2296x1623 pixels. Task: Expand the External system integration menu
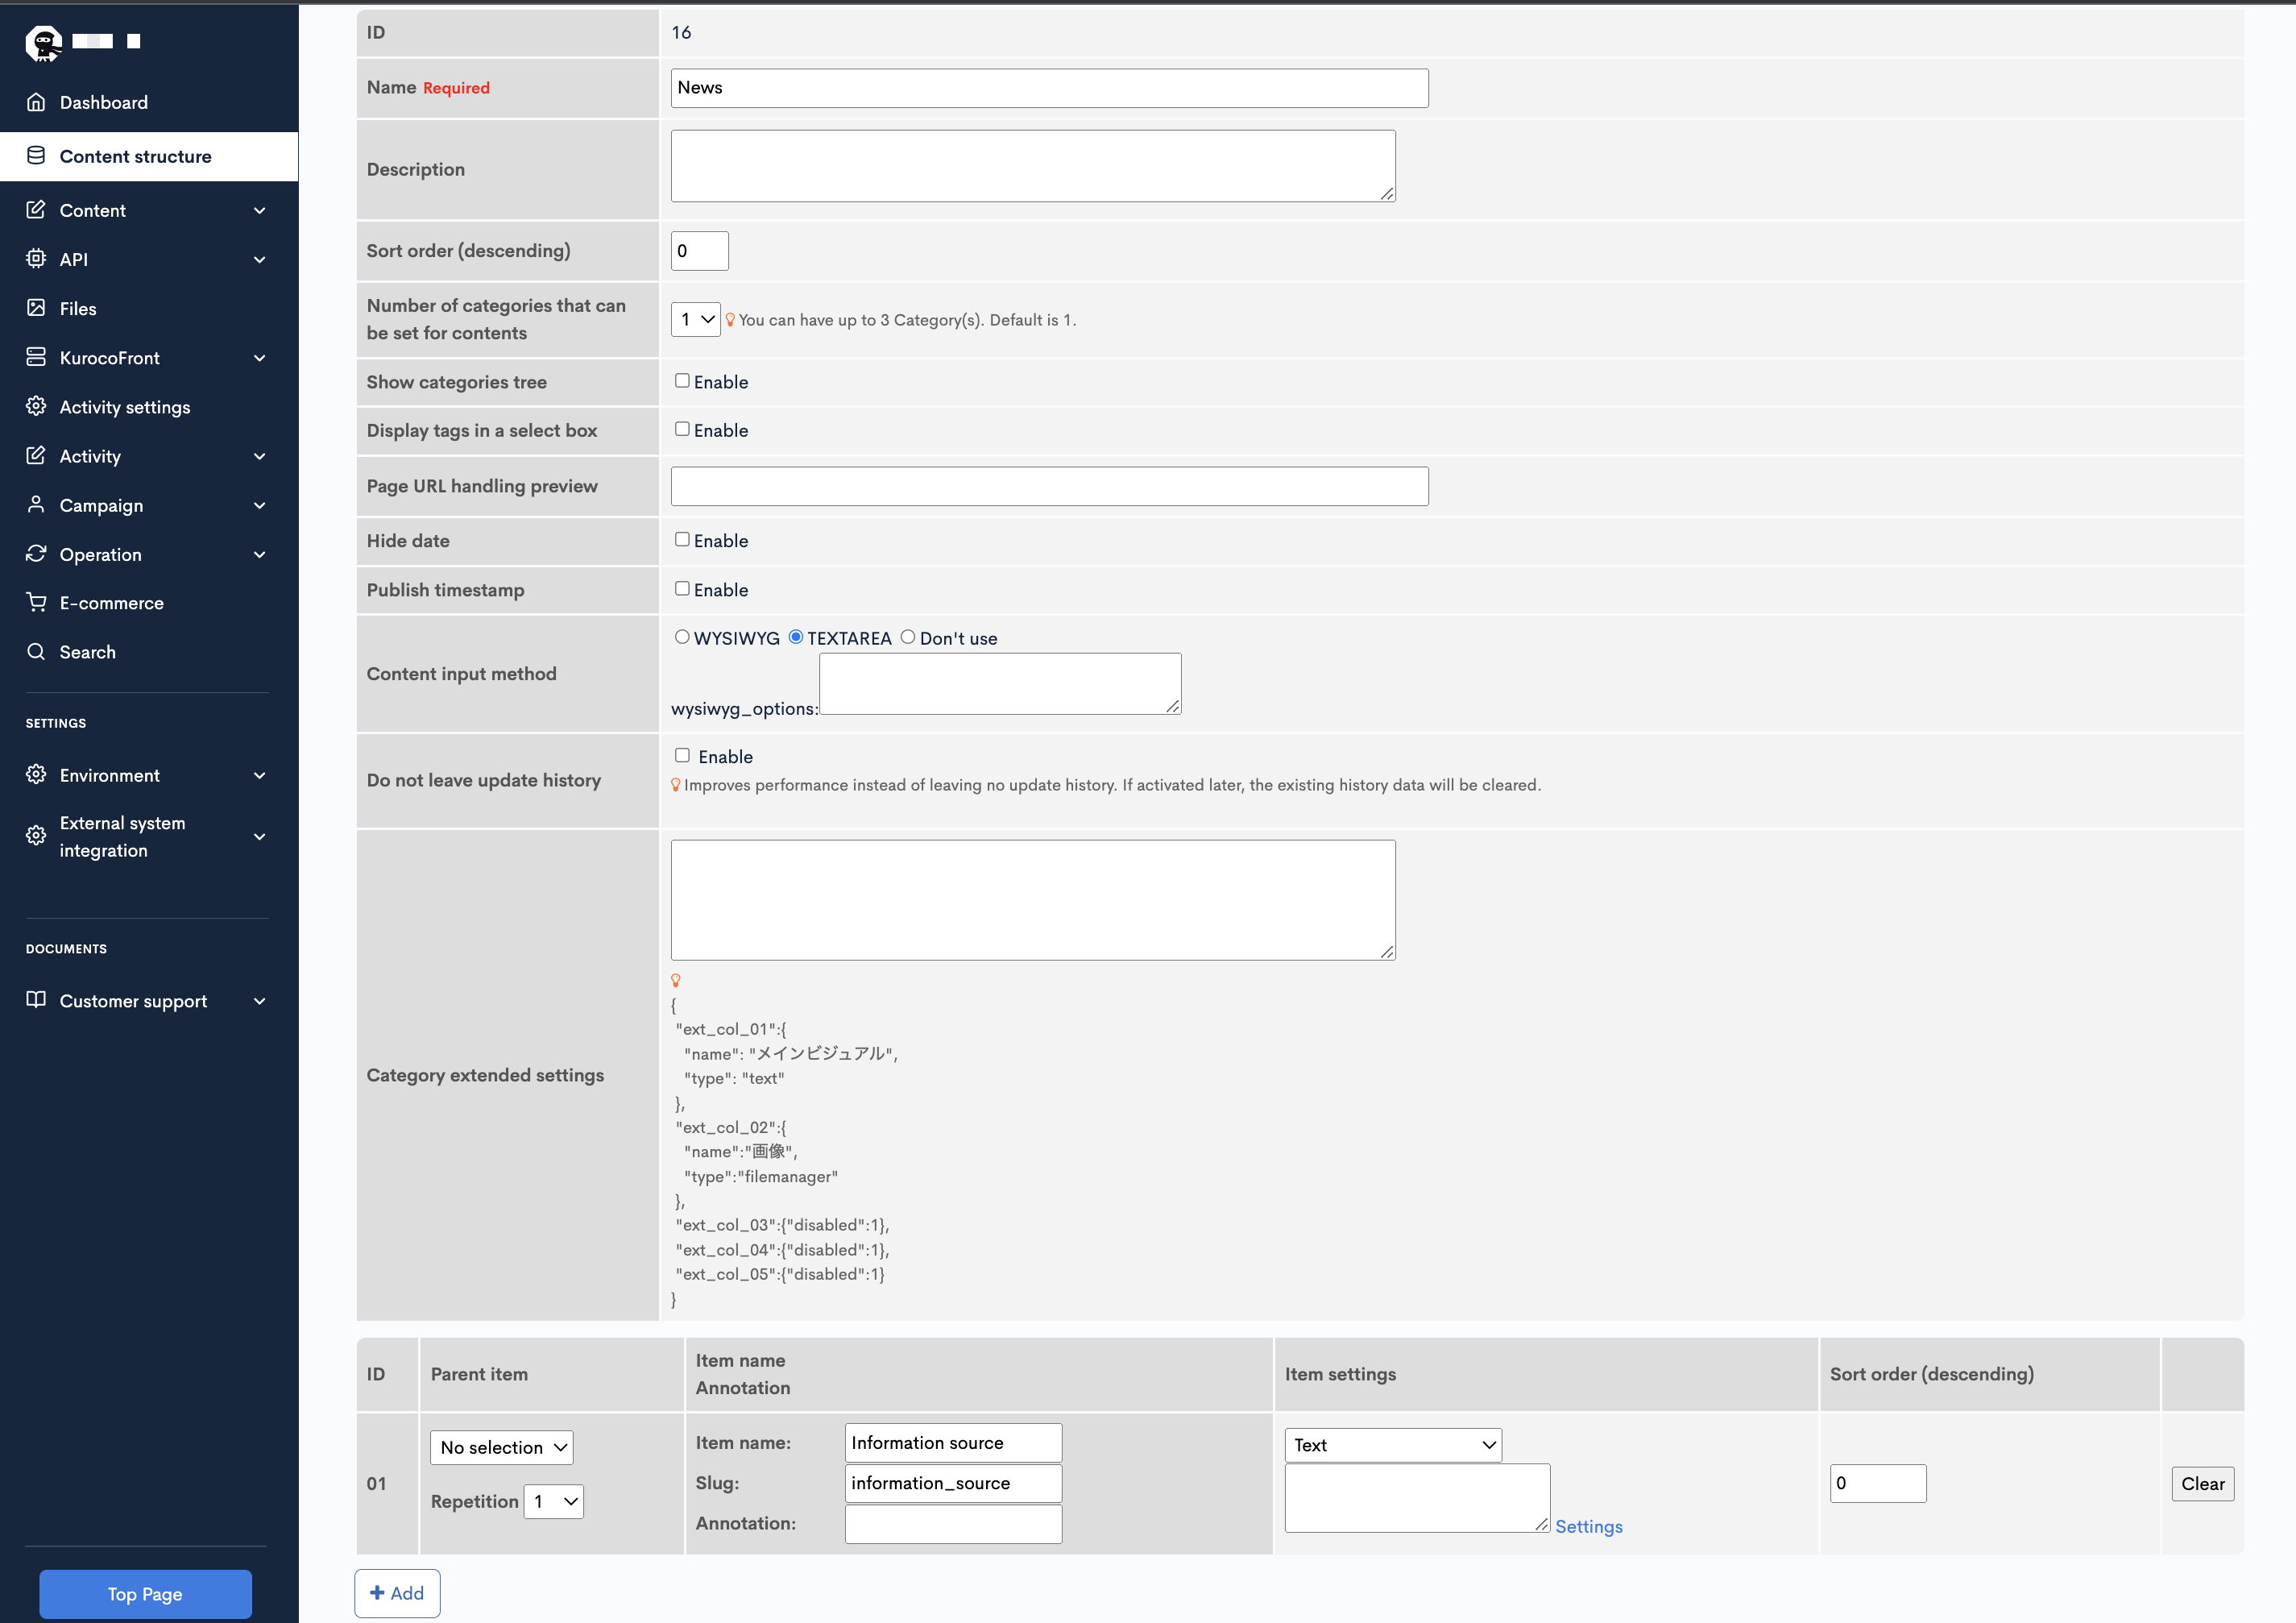click(122, 836)
